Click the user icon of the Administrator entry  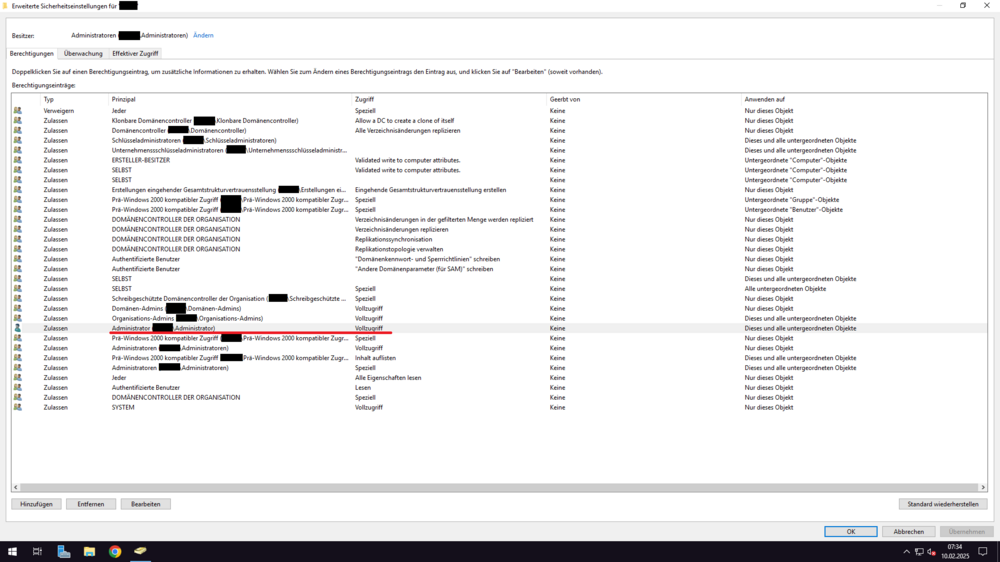17,328
